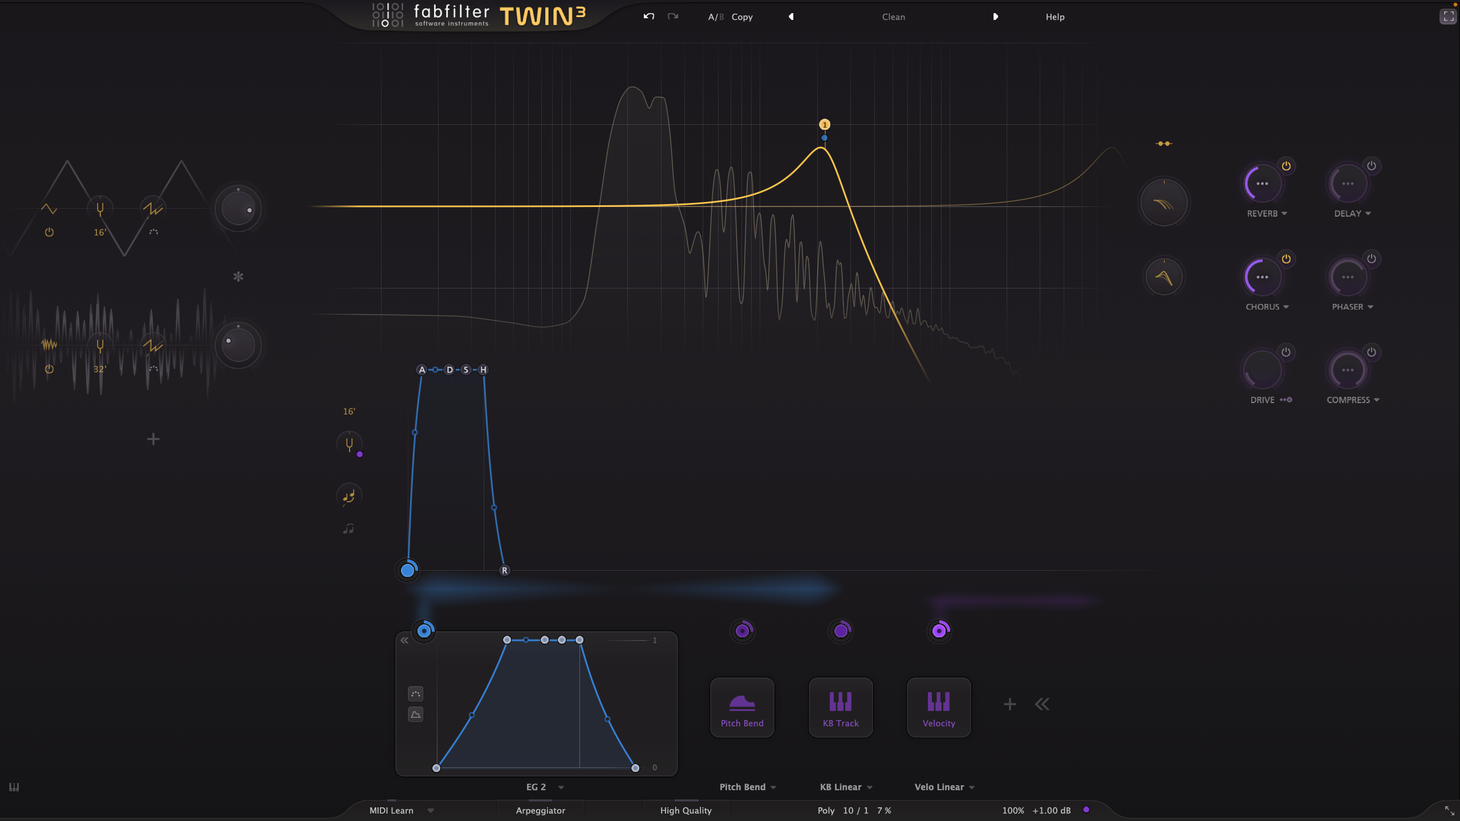The width and height of the screenshot is (1460, 821).
Task: Collapse the EG 2 panel with chevrons
Action: (x=405, y=640)
